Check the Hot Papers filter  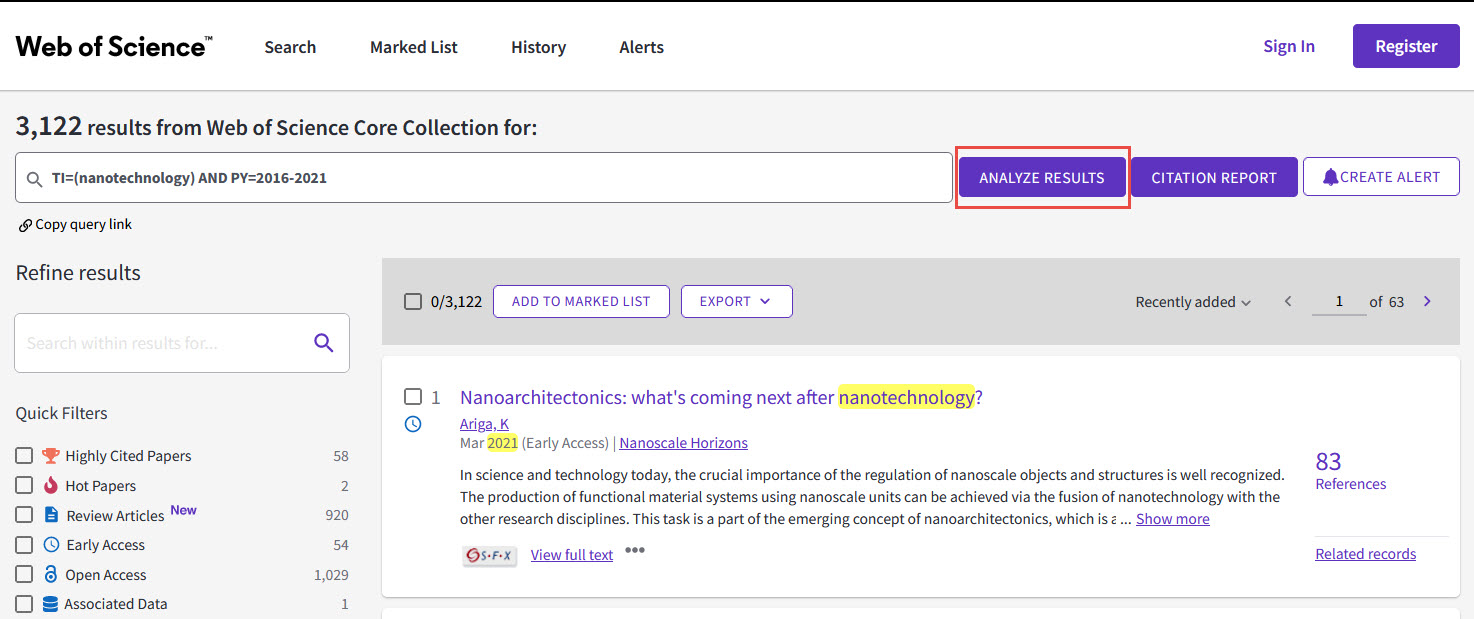[24, 486]
